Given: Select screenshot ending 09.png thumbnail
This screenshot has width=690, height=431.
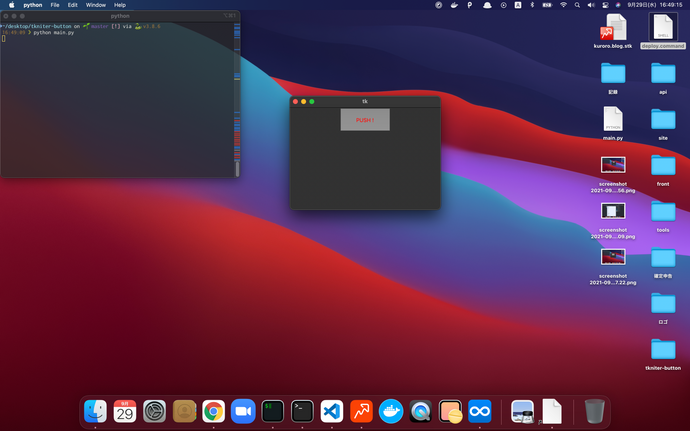Looking at the screenshot, I should (613, 211).
